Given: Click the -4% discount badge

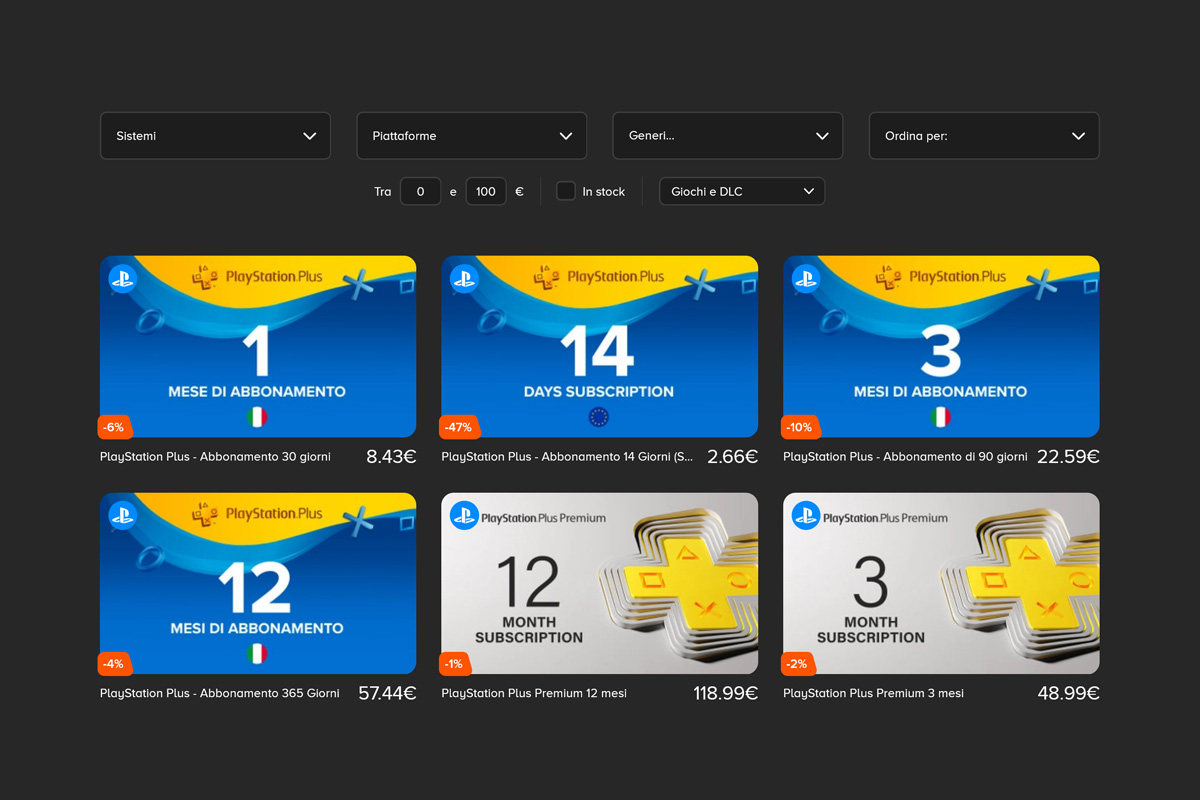Looking at the screenshot, I should click(x=114, y=664).
